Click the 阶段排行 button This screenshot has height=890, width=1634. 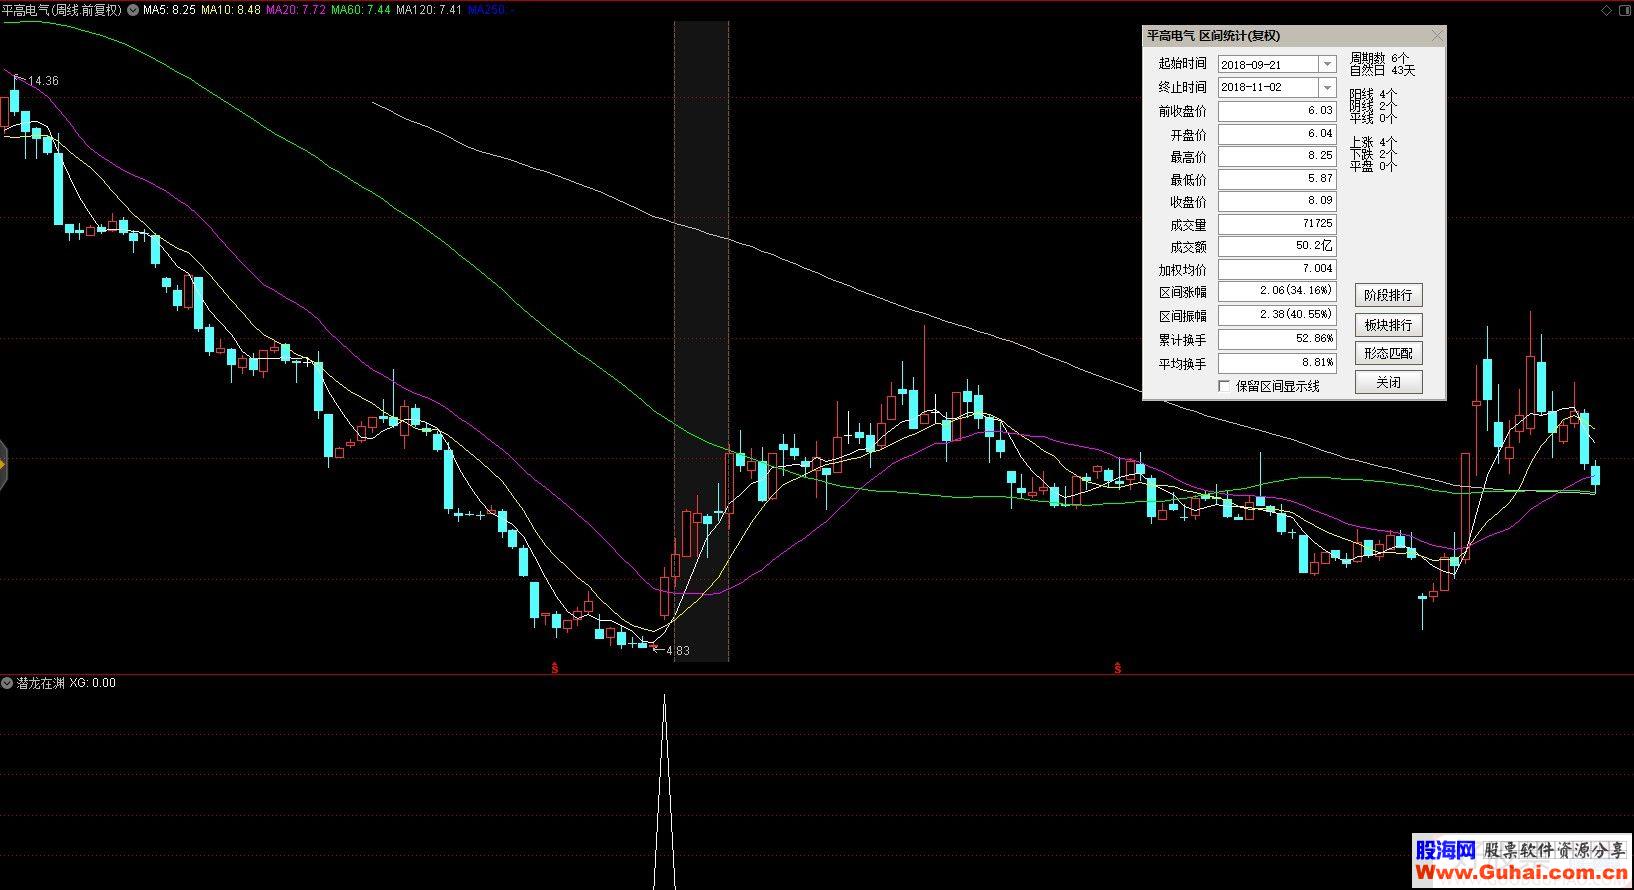pyautogui.click(x=1388, y=295)
